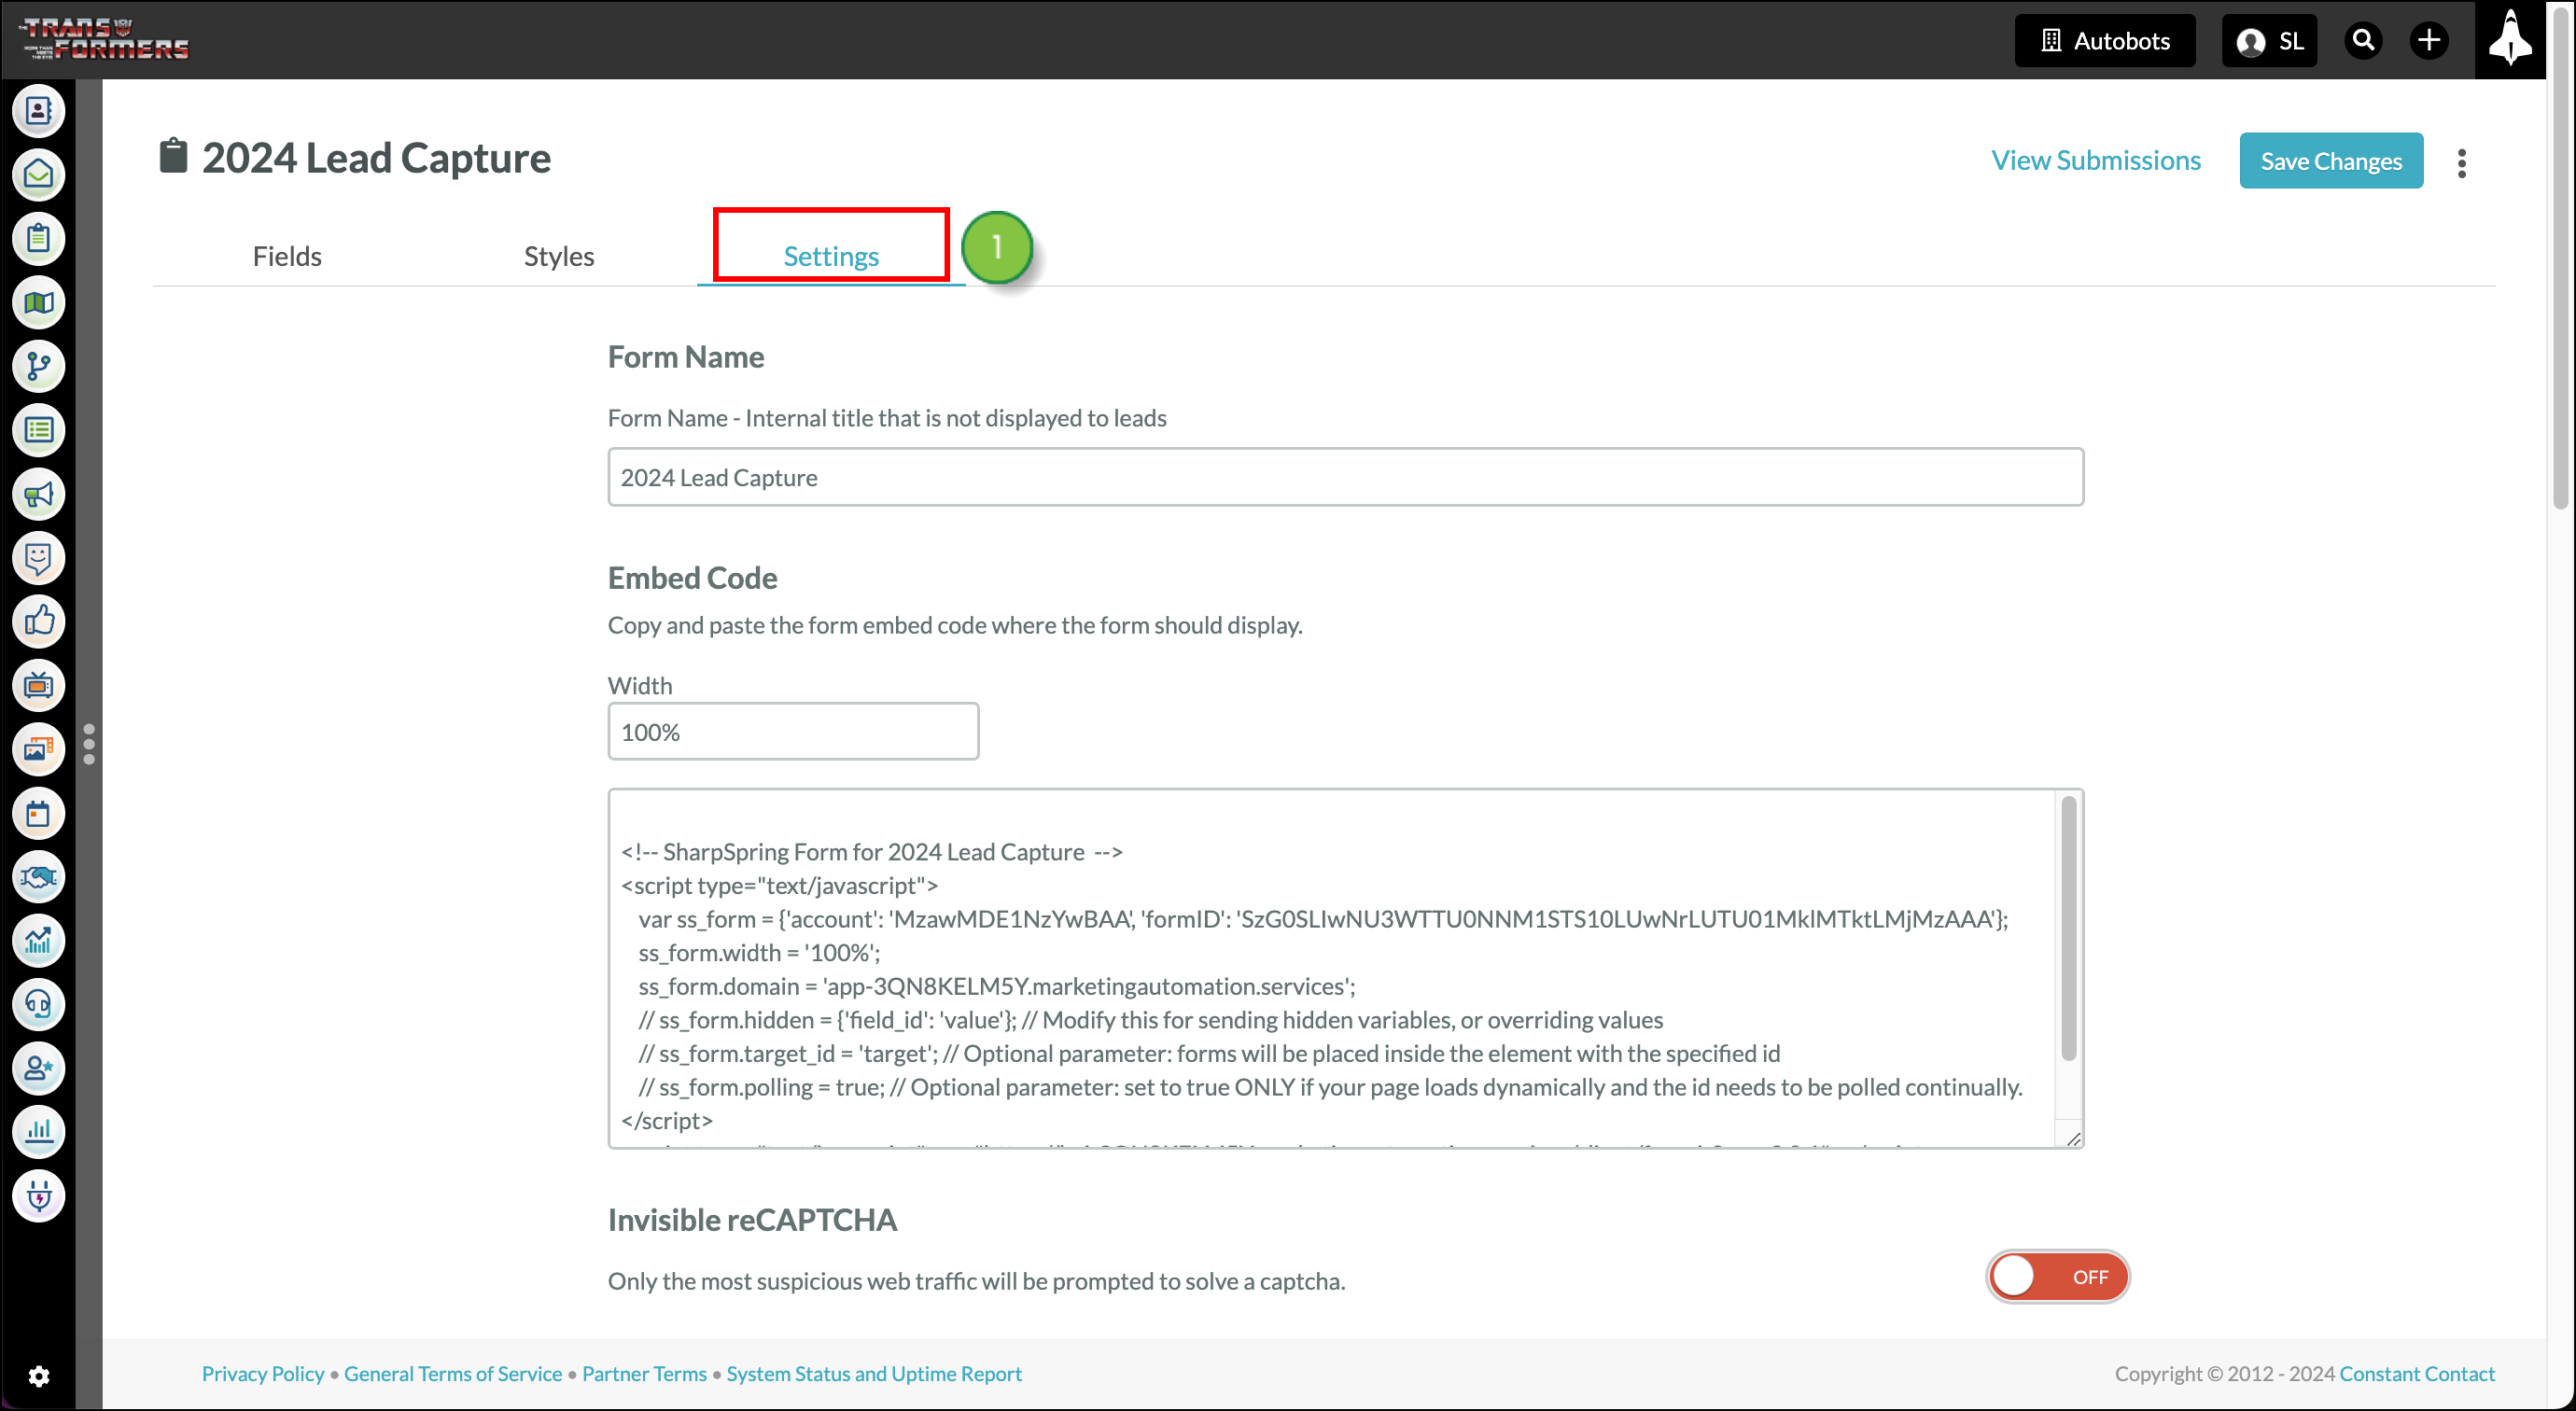Toggle Invisible reCAPTCHA switch on

click(2057, 1277)
